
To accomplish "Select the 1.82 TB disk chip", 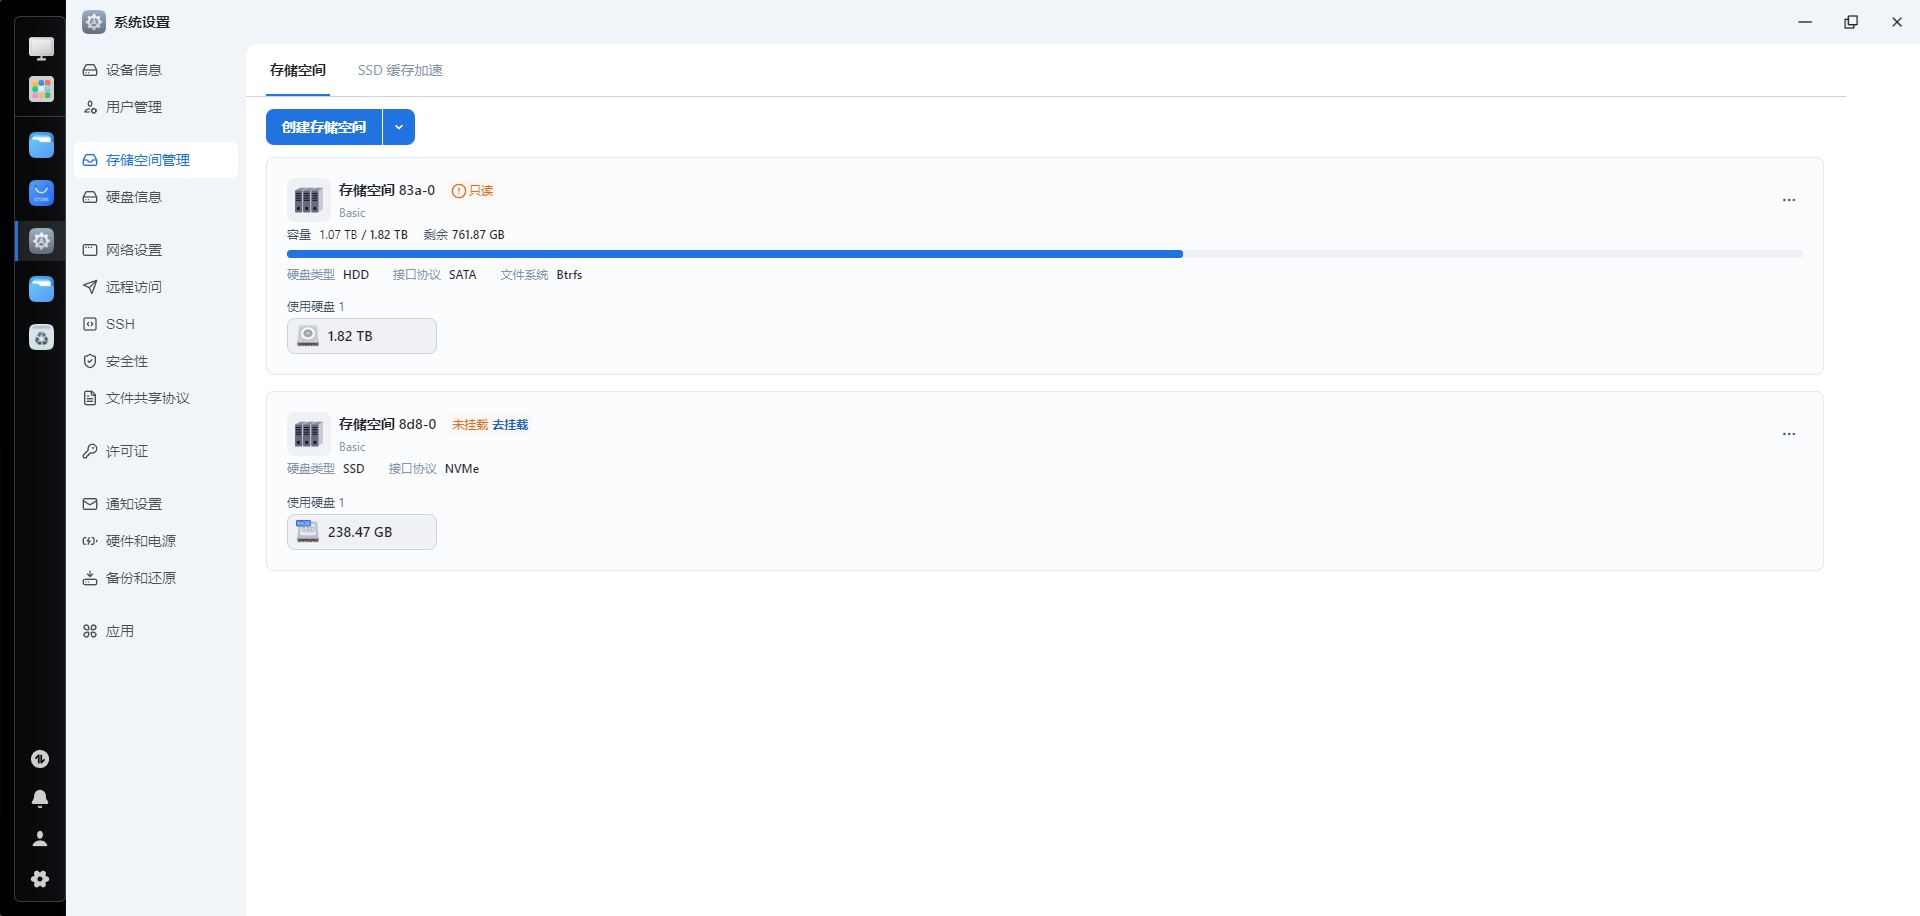I will [x=362, y=336].
